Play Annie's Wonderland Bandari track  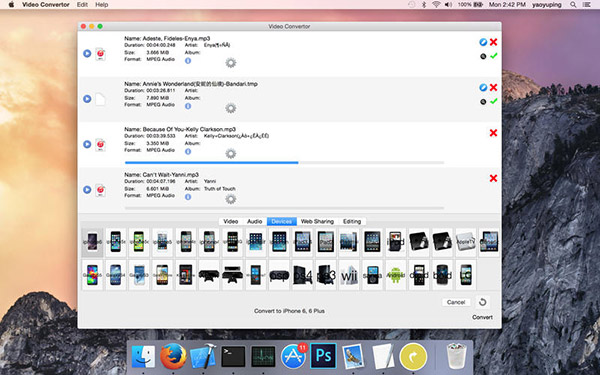[x=87, y=99]
